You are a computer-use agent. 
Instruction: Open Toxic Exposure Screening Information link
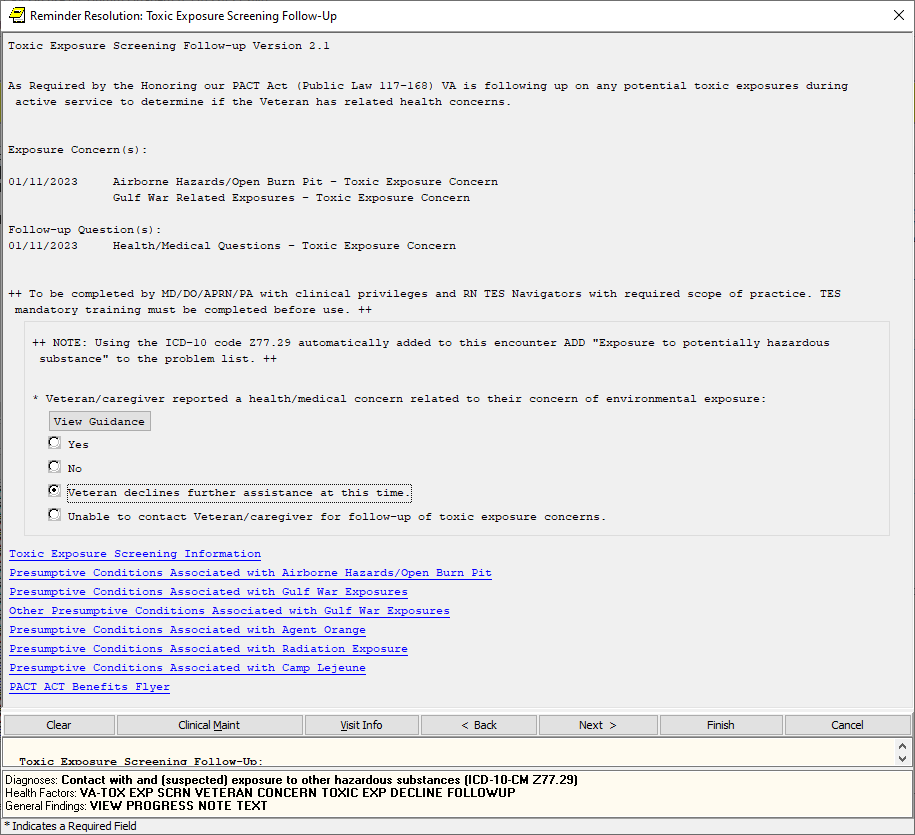tap(135, 554)
